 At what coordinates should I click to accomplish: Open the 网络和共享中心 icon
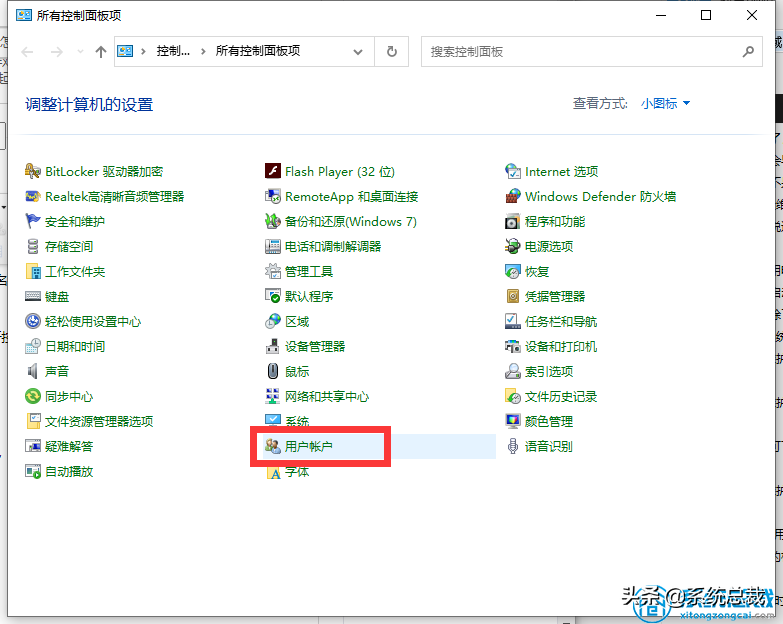click(x=273, y=396)
